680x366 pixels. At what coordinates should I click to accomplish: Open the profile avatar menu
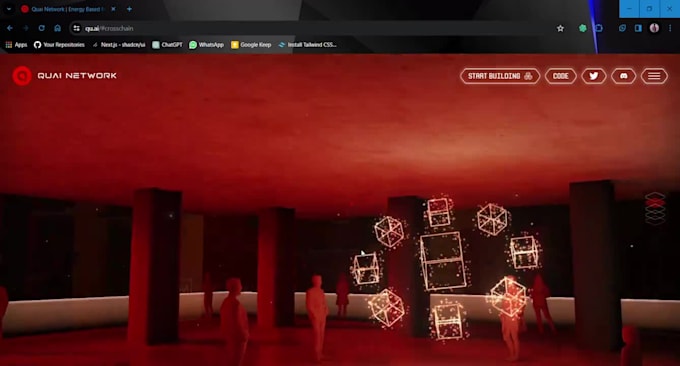point(654,28)
